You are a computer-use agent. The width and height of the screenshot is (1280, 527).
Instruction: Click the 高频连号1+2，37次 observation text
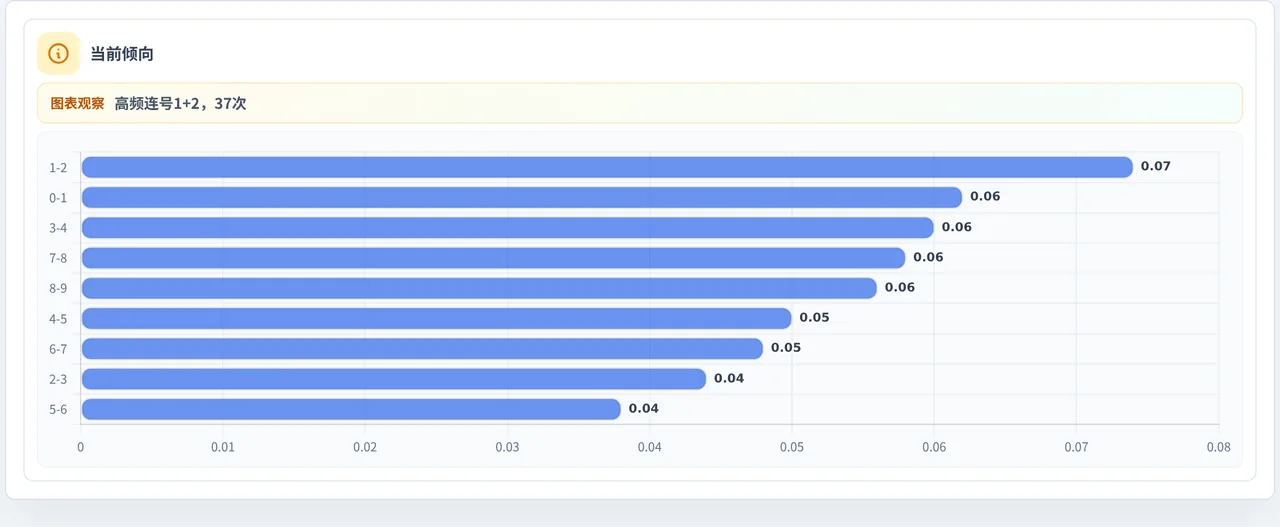(180, 103)
